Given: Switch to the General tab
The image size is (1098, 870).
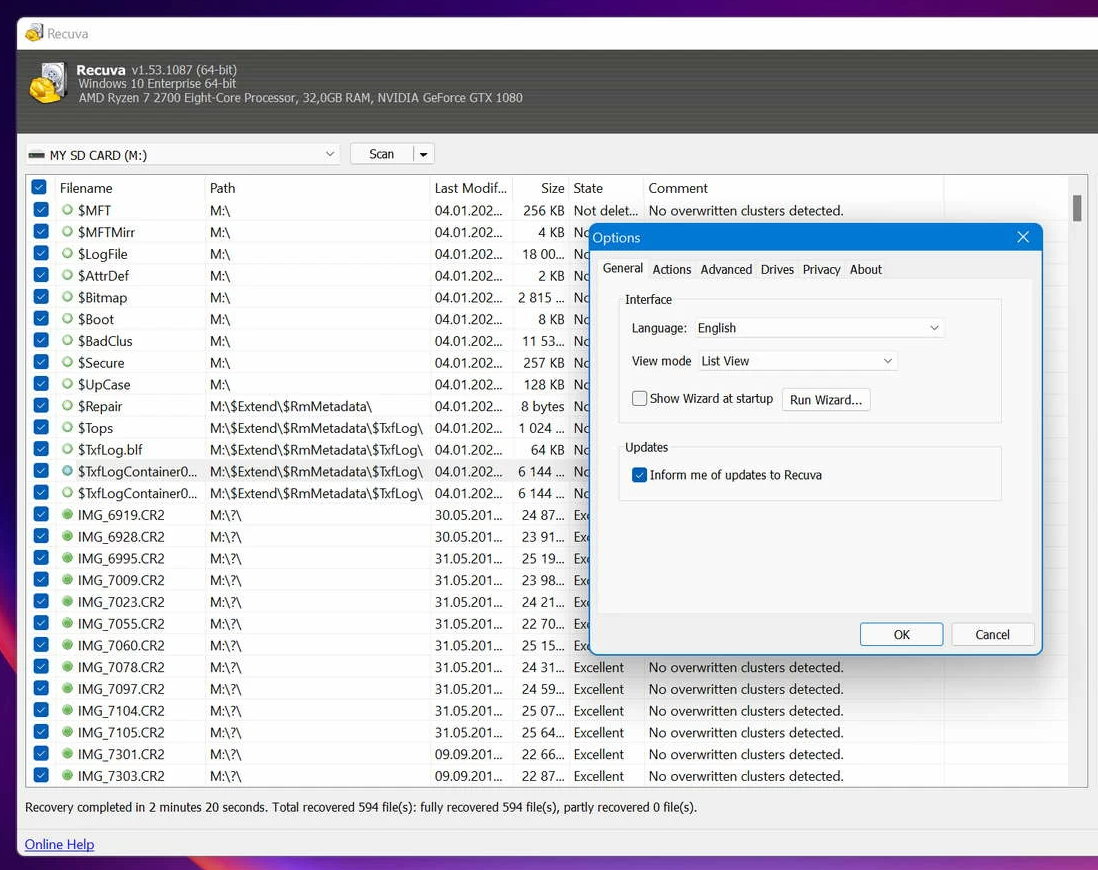Looking at the screenshot, I should coord(623,268).
